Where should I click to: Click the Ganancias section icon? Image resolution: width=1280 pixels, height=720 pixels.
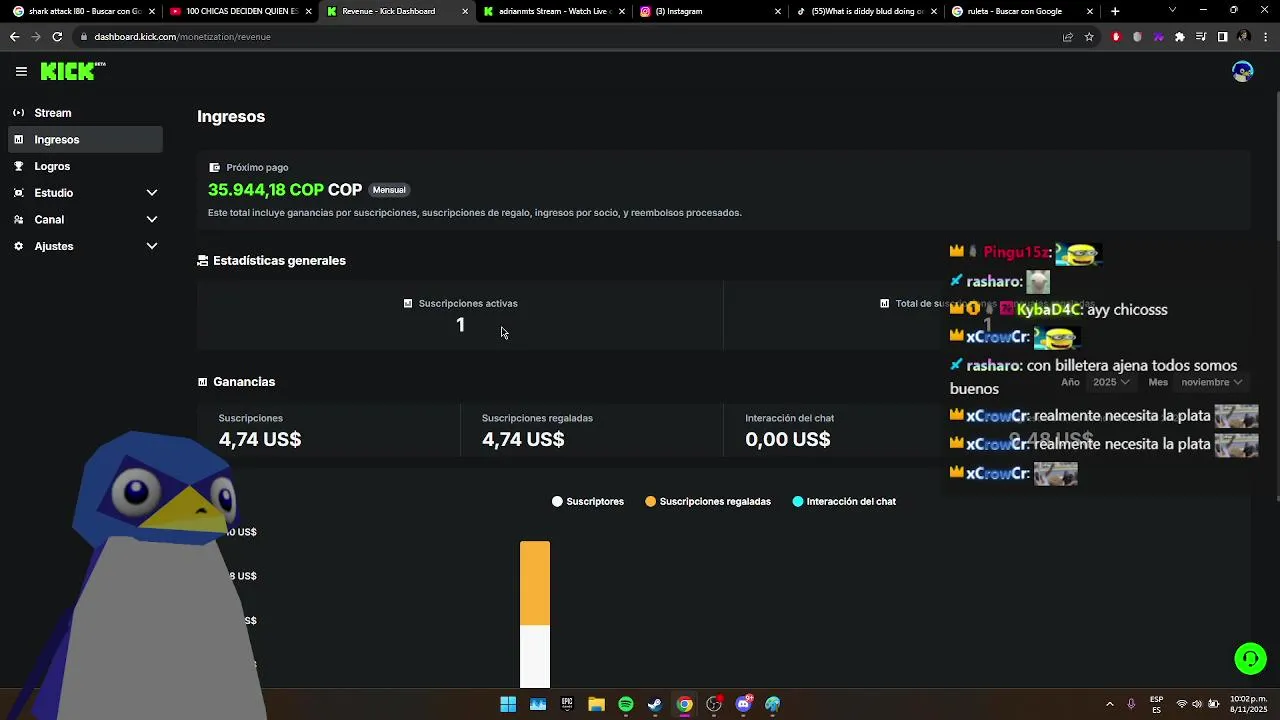coord(203,382)
